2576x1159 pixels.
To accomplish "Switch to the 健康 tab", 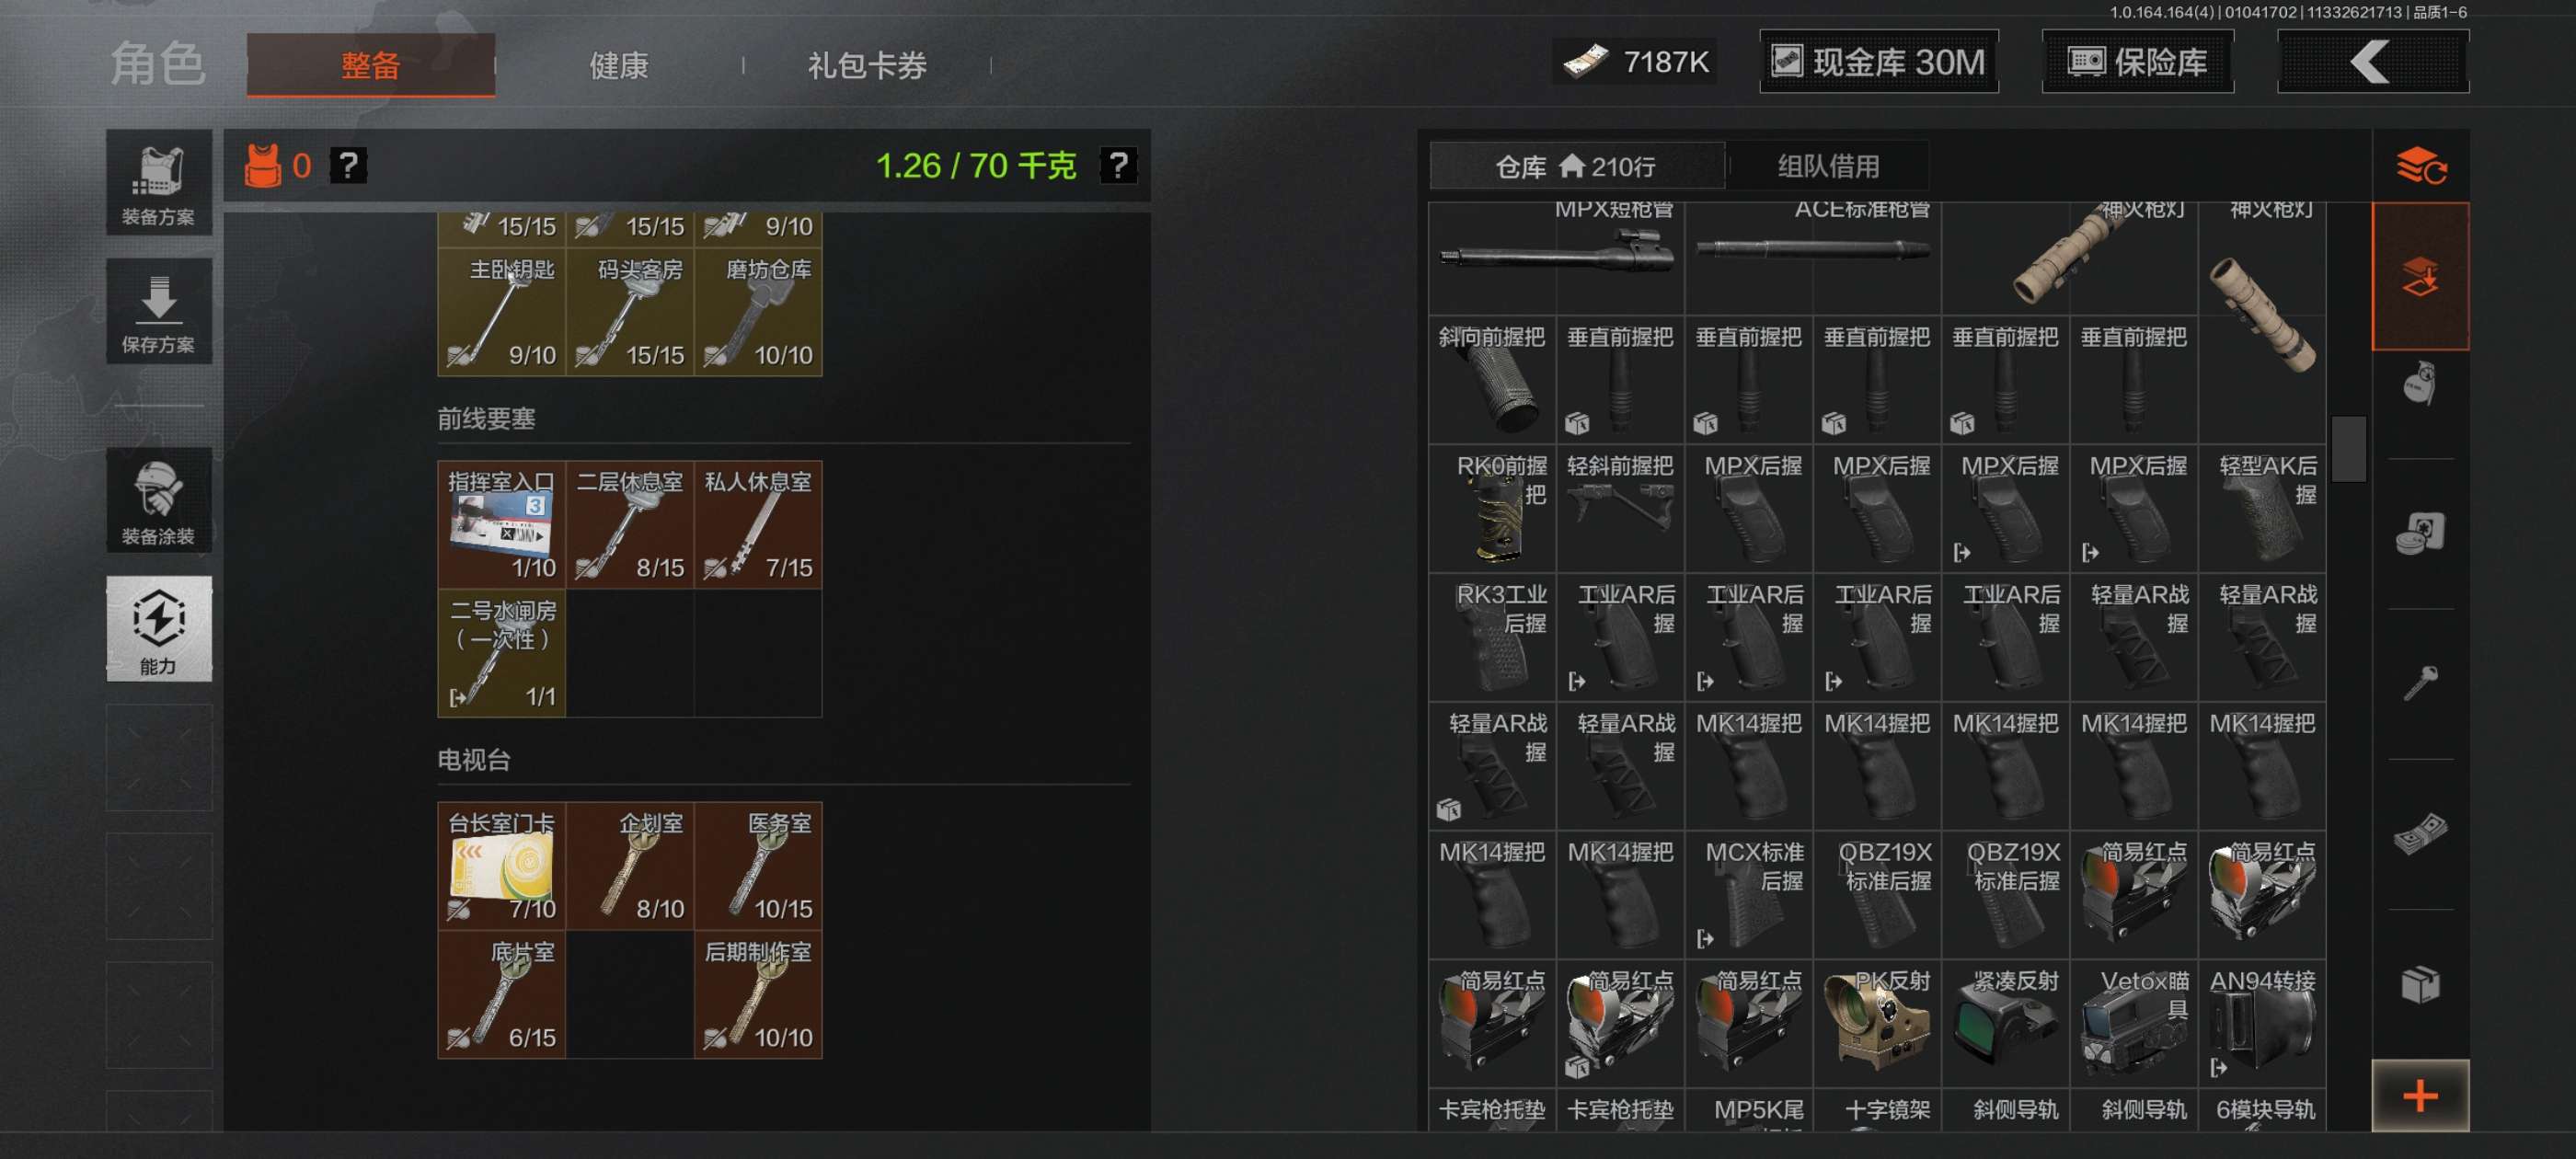I will [x=619, y=65].
